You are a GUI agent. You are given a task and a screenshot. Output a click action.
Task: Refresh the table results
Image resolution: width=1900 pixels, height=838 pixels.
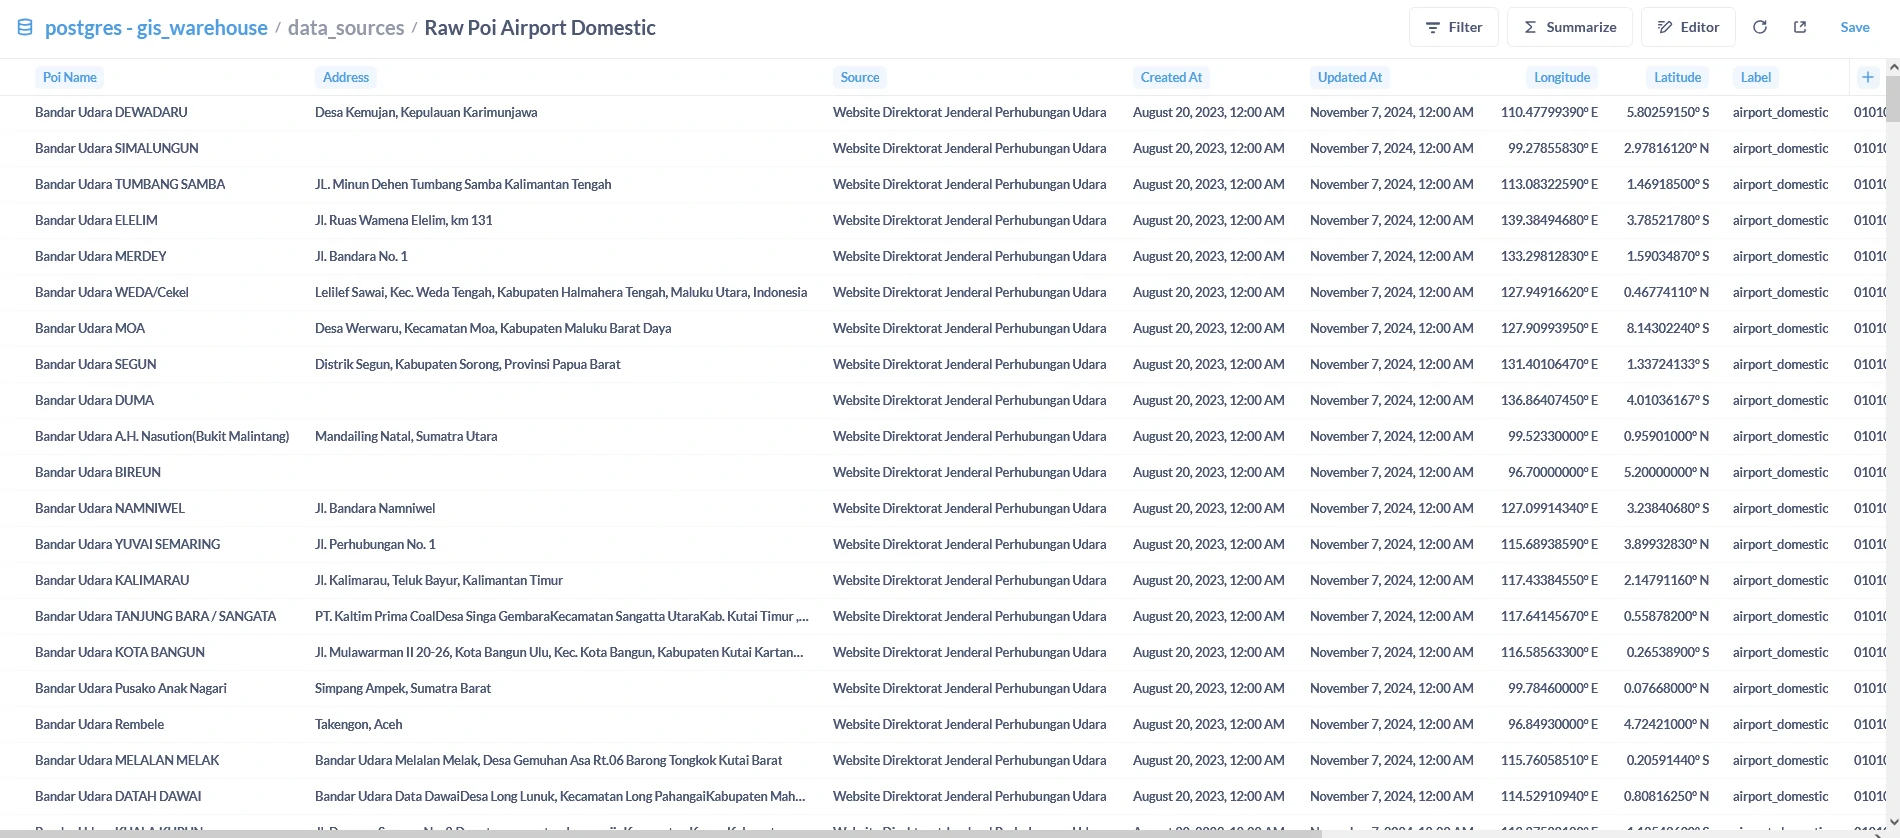point(1760,27)
